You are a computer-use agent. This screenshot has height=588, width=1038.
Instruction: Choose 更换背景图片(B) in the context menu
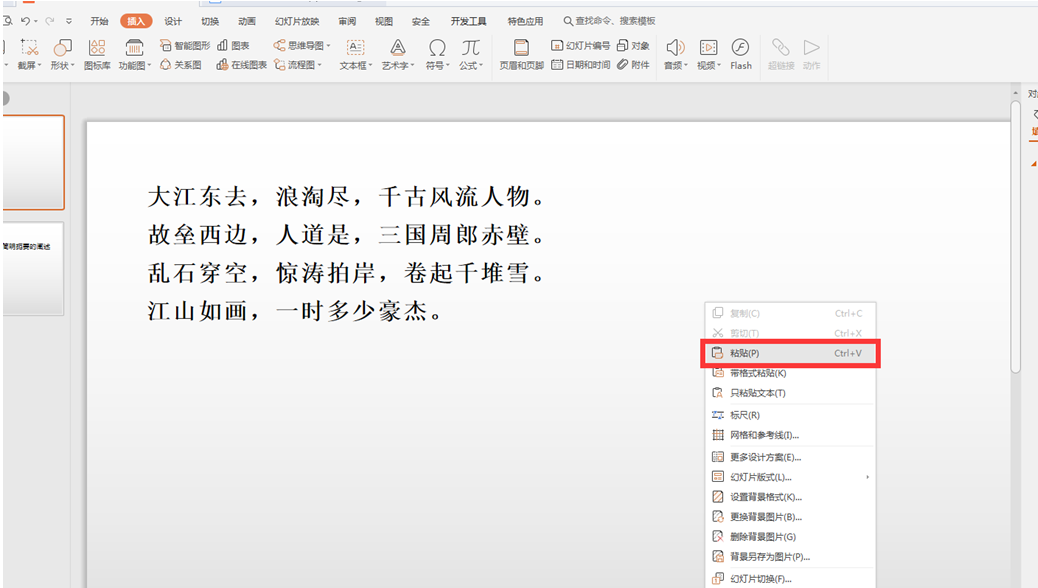pyautogui.click(x=790, y=516)
